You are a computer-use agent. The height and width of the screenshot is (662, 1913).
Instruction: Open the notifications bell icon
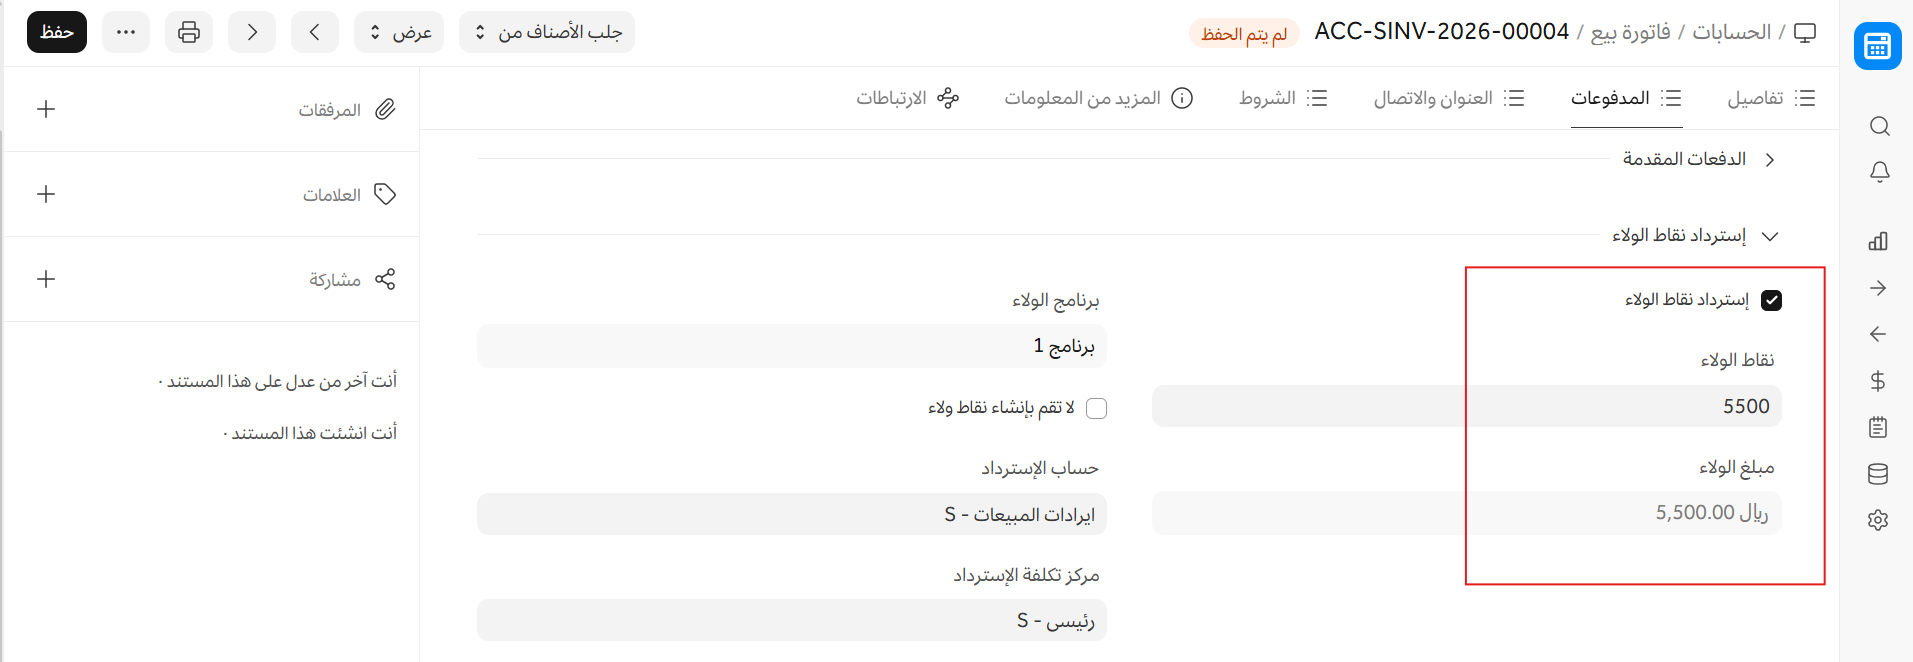(1879, 172)
